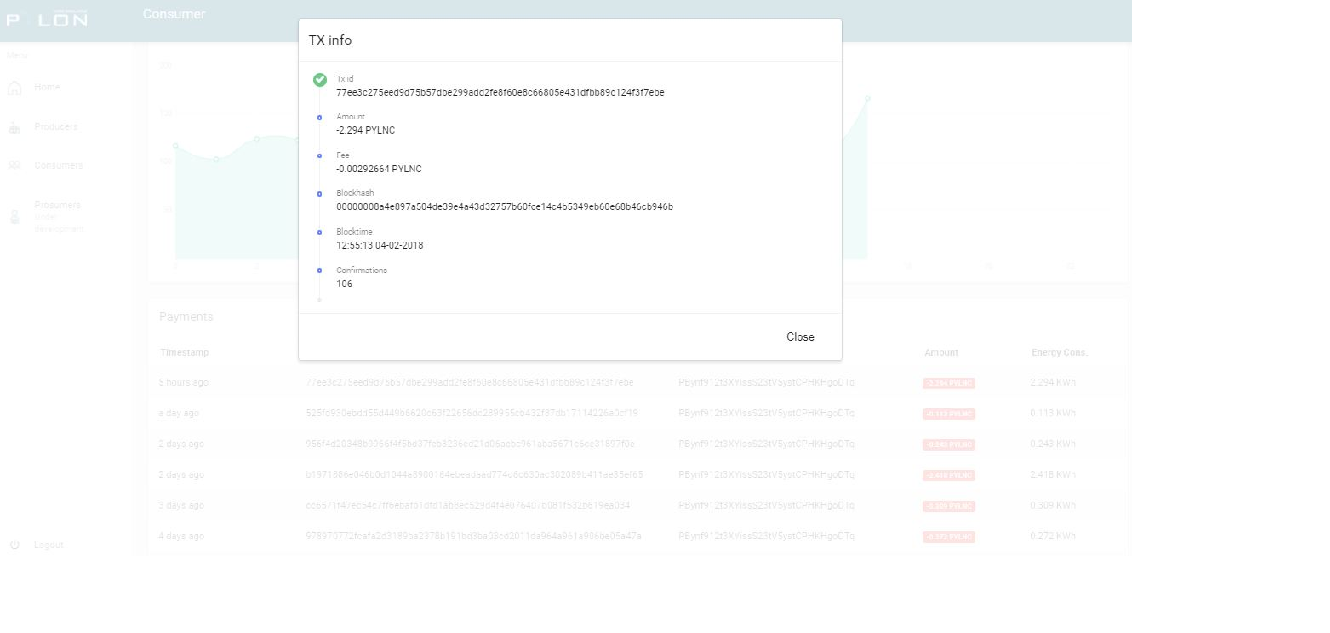Select the blocktime 12:55:13 04-02-2018
The image size is (1330, 633).
(x=380, y=246)
